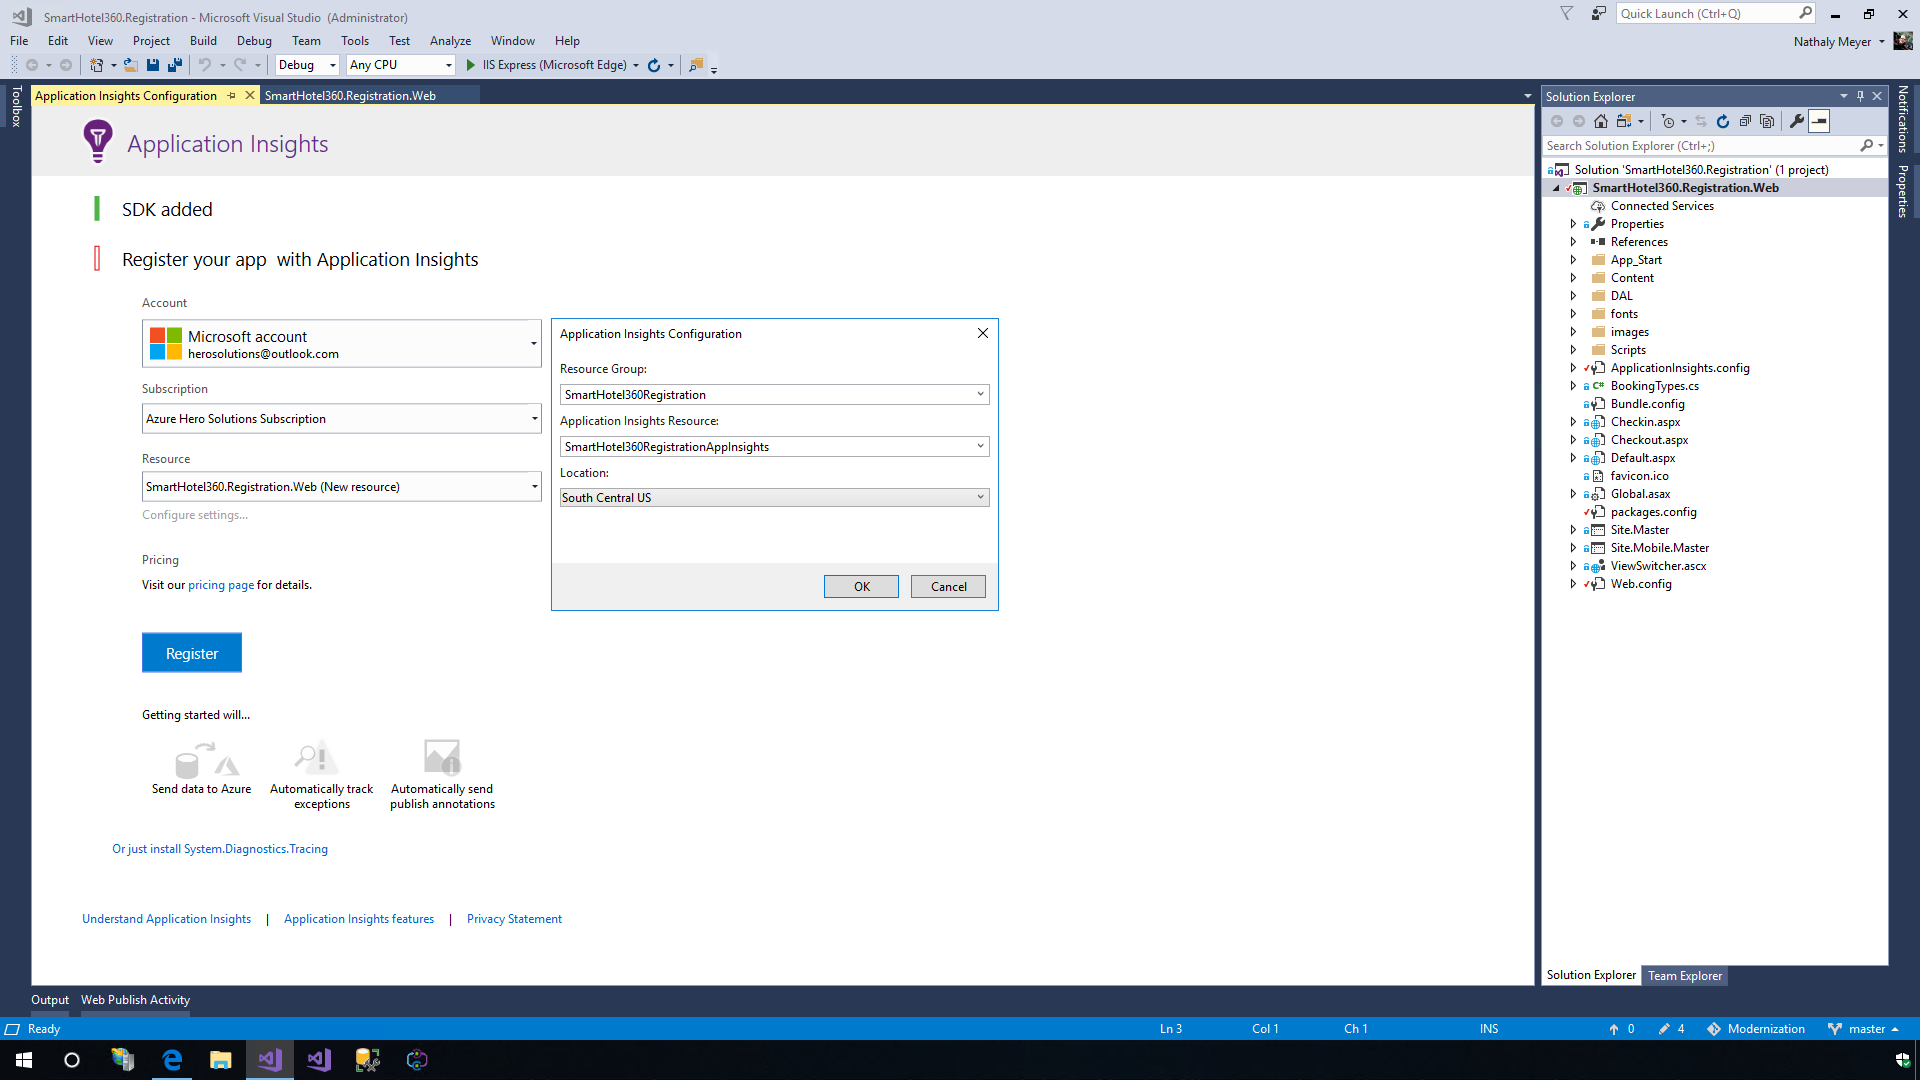Click the Home icon in Solution Explorer
The width and height of the screenshot is (1920, 1080).
pyautogui.click(x=1601, y=121)
